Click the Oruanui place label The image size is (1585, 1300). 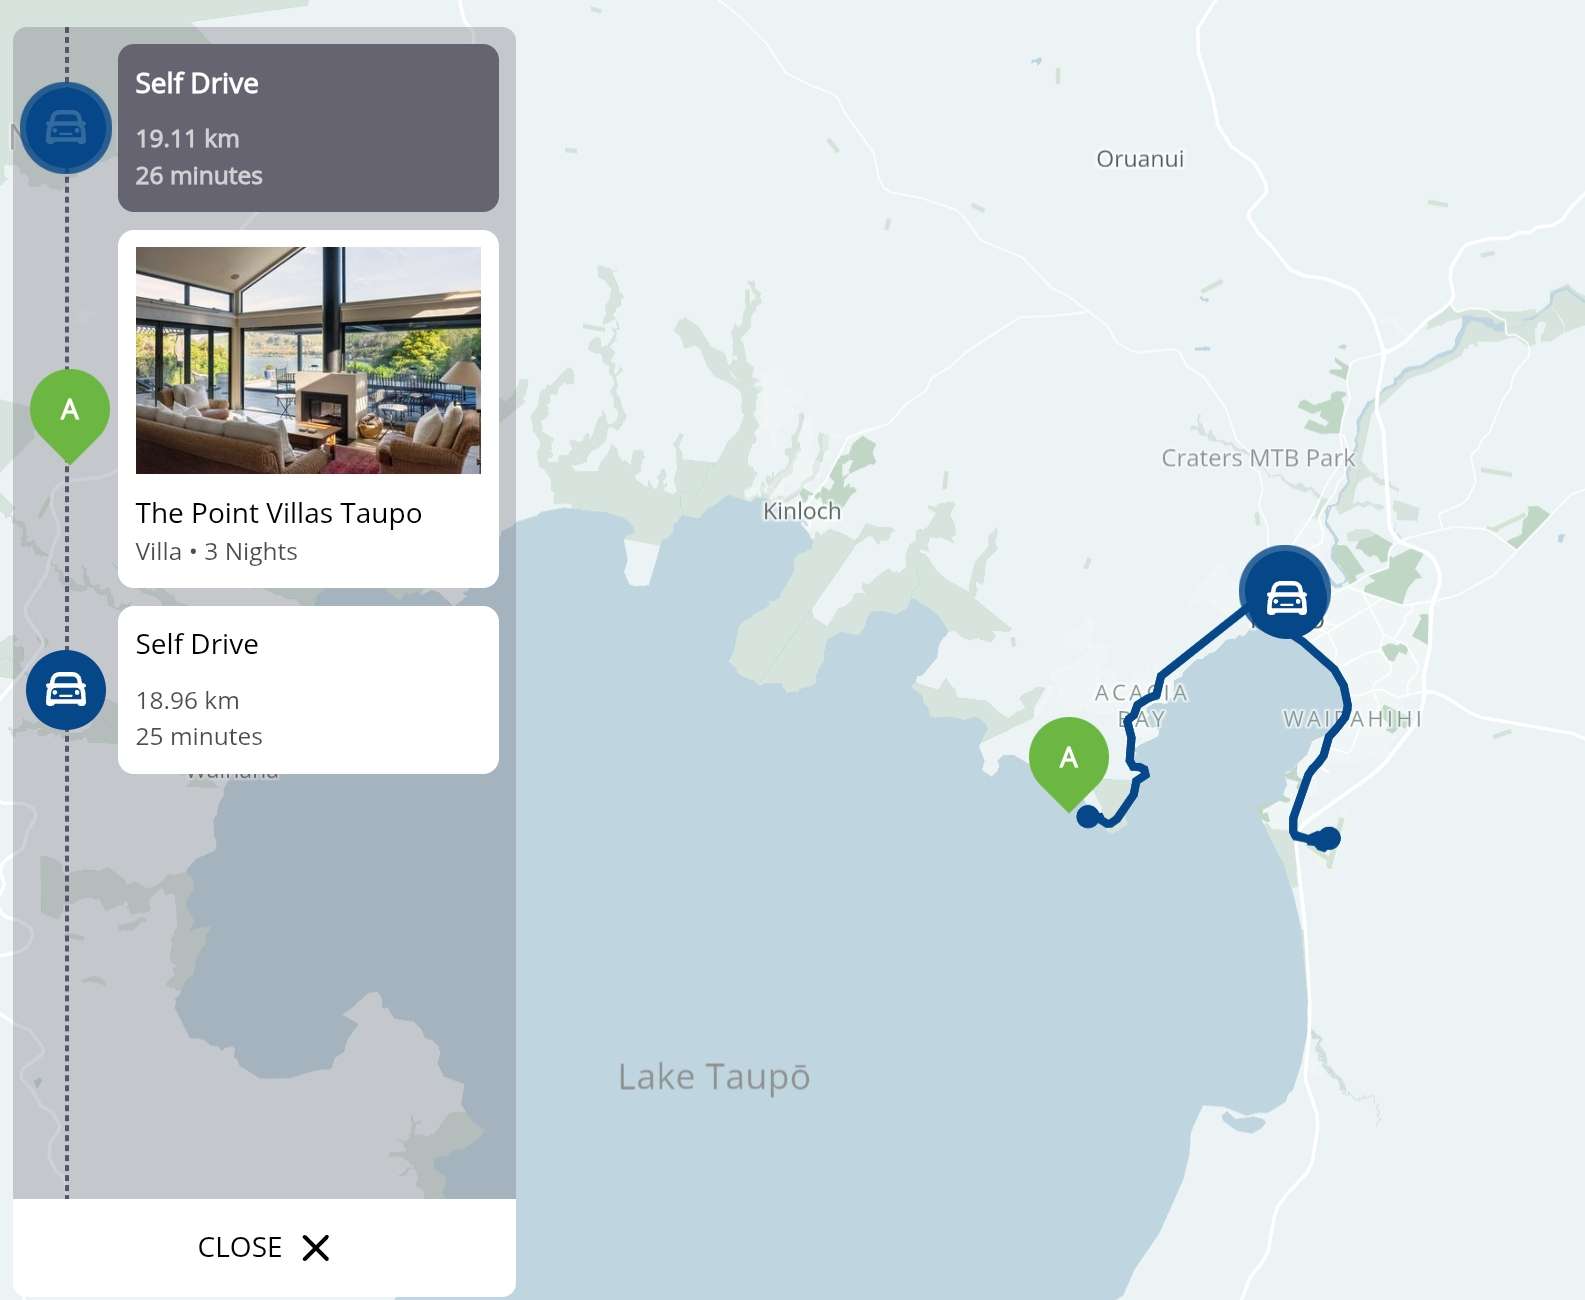[x=1140, y=159]
